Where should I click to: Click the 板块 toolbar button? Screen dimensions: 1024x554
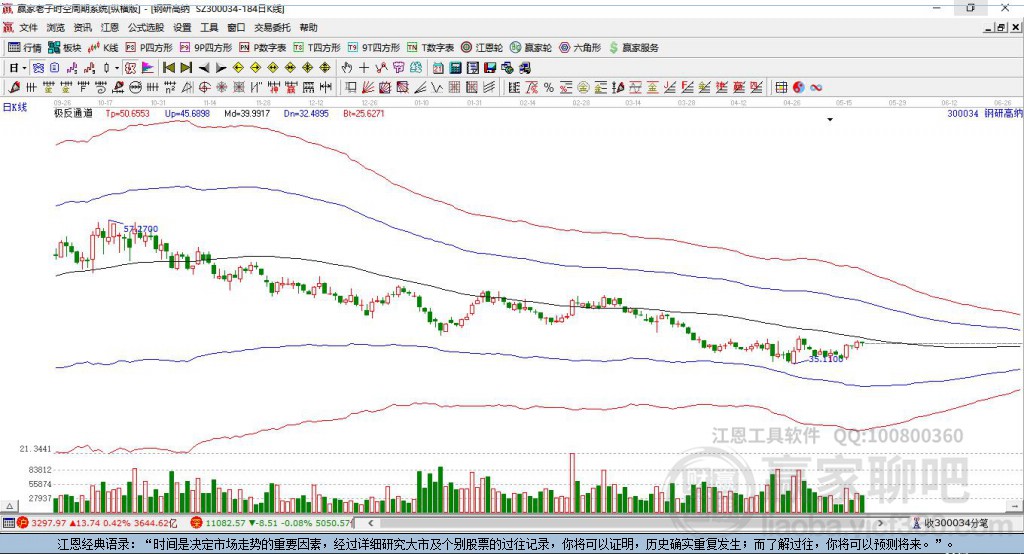(65, 48)
